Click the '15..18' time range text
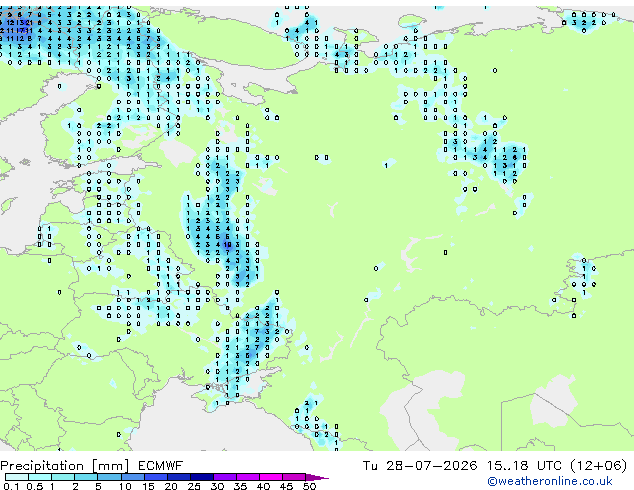This screenshot has width=634, height=490. (507, 466)
